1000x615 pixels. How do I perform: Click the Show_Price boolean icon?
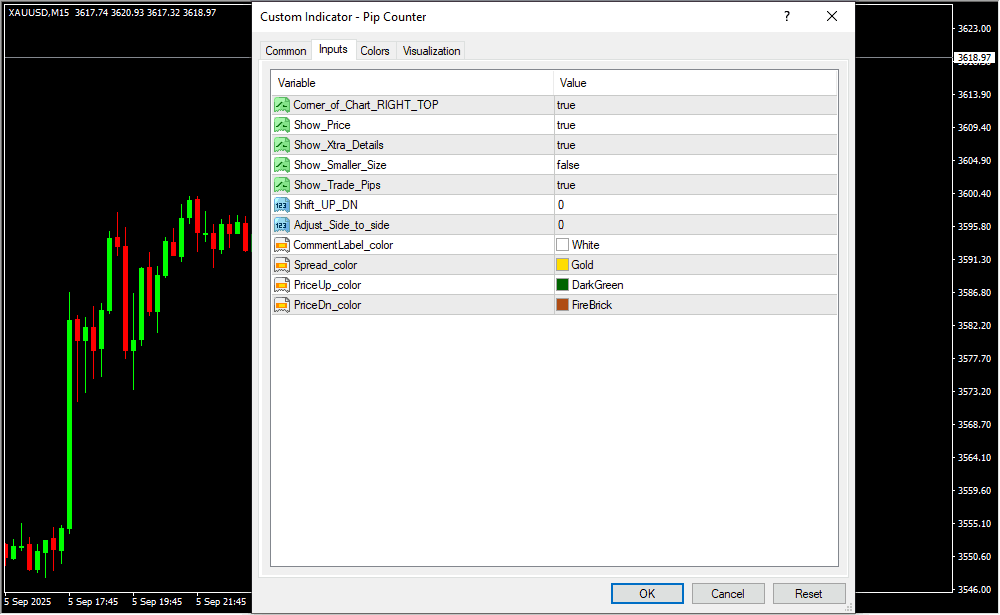[x=281, y=125]
